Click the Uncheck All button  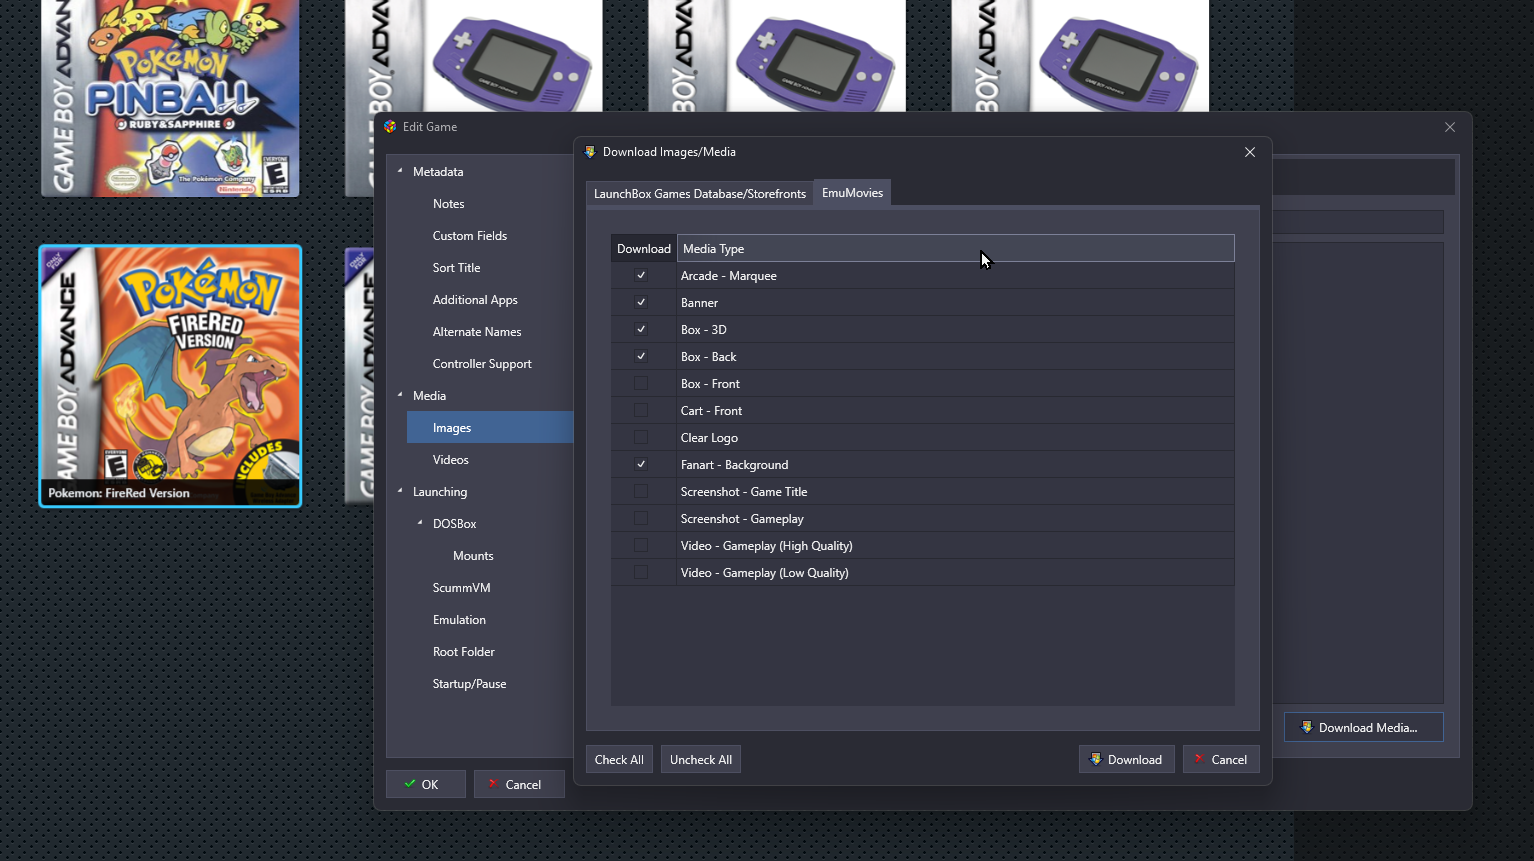pos(701,759)
